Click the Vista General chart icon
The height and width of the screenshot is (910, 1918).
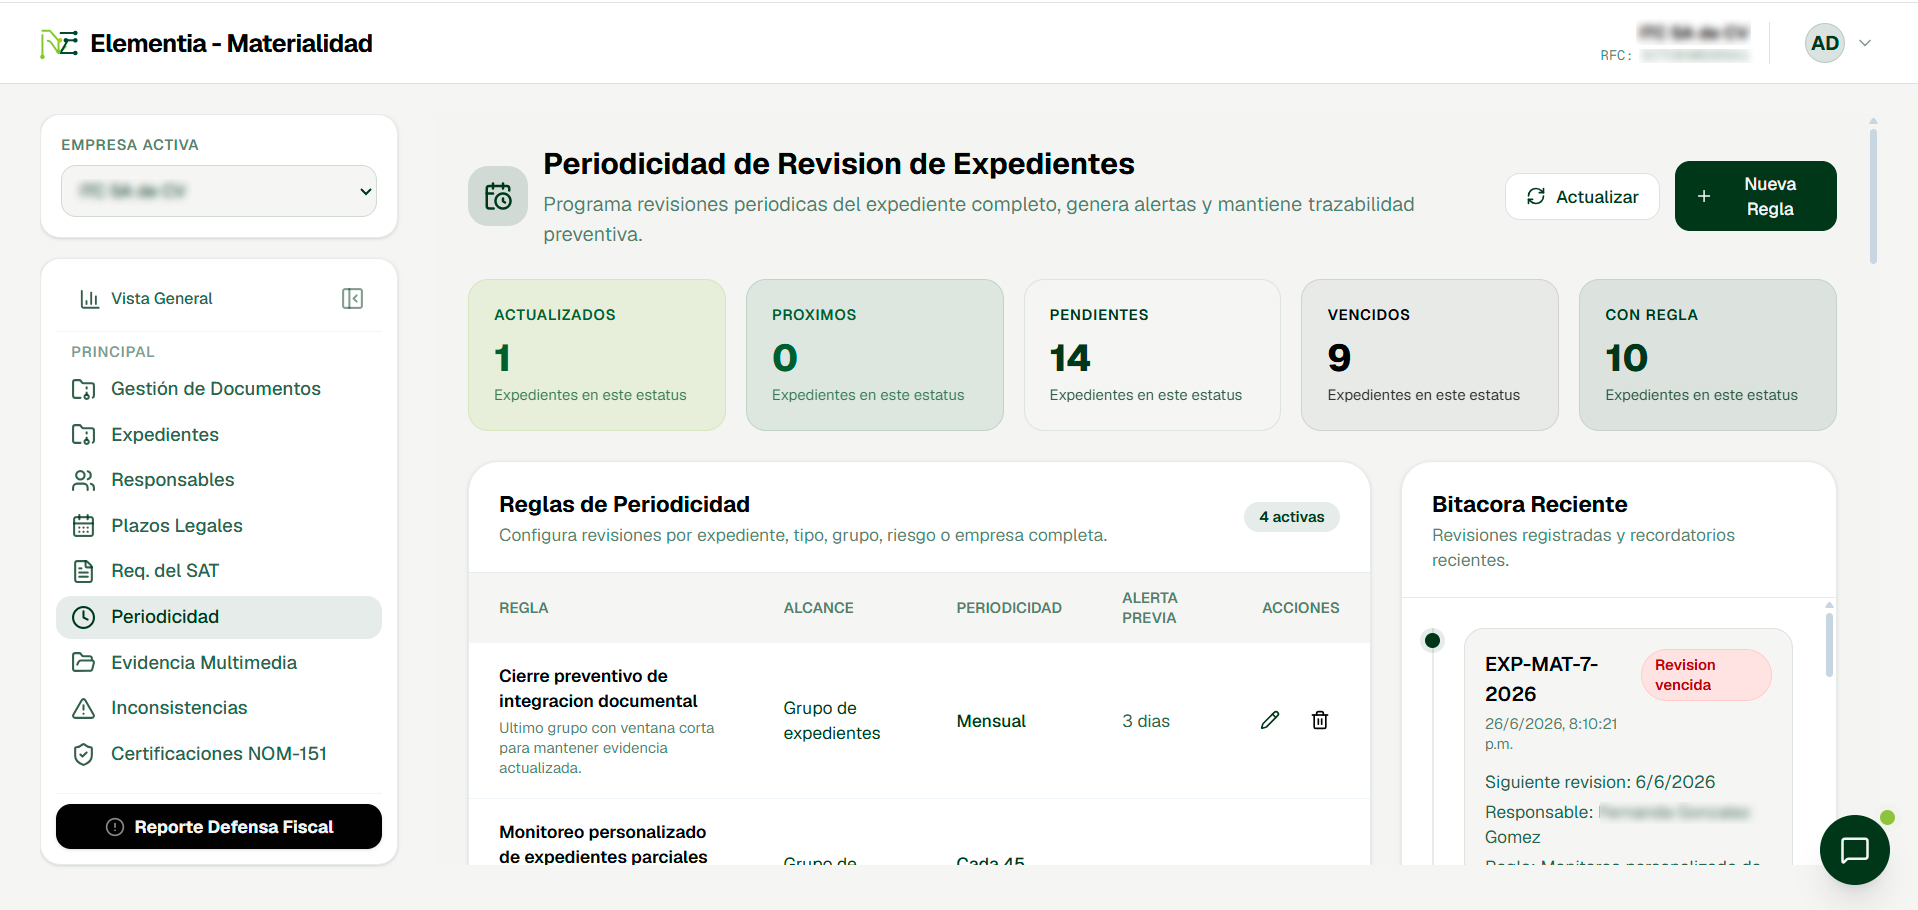point(89,299)
